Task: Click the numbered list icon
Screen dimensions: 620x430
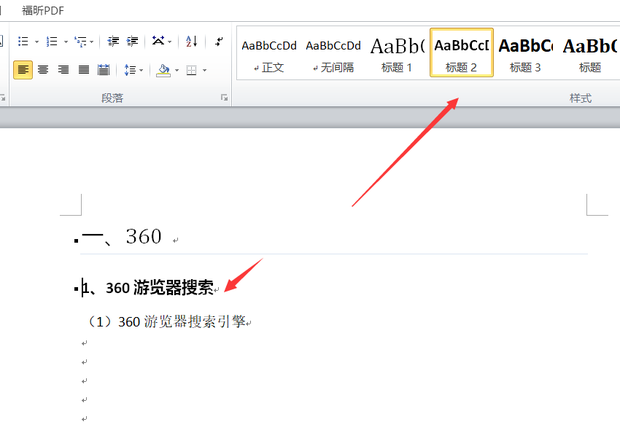Action: [50, 41]
